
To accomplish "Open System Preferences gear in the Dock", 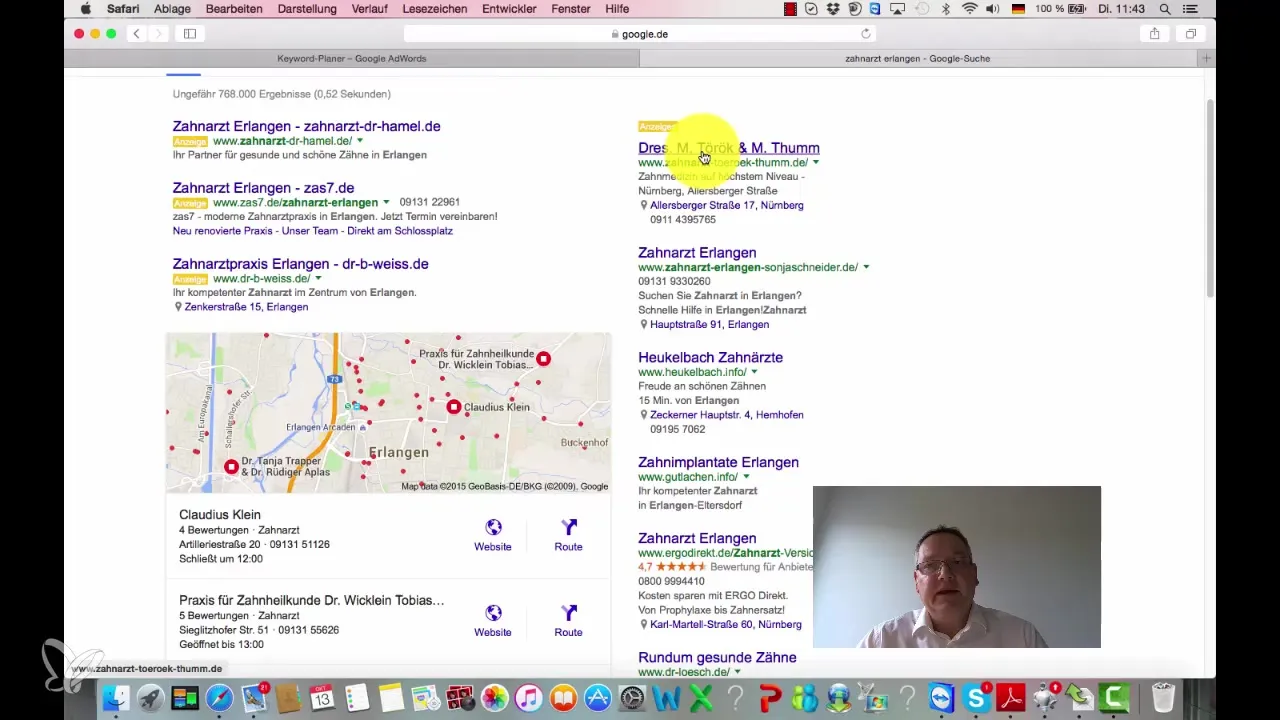I will pos(632,697).
